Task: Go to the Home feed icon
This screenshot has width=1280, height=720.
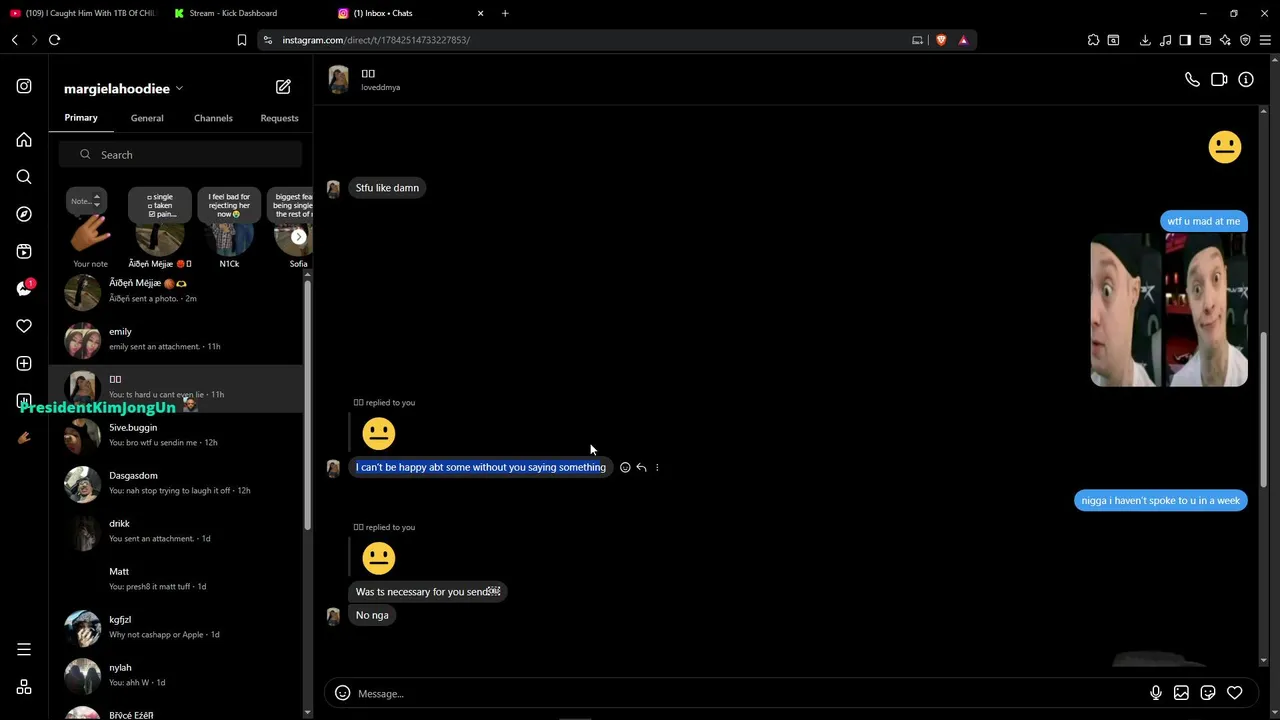Action: coord(24,140)
